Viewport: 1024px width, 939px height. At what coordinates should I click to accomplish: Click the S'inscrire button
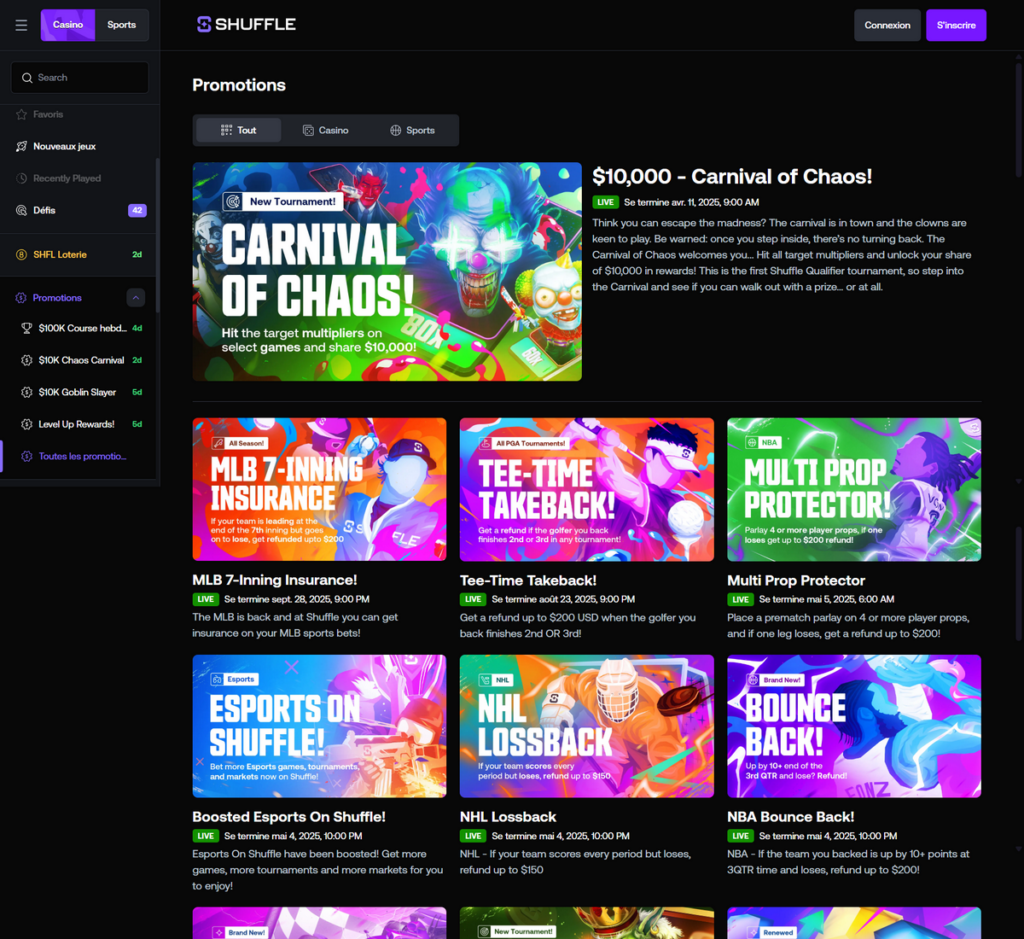[x=956, y=25]
